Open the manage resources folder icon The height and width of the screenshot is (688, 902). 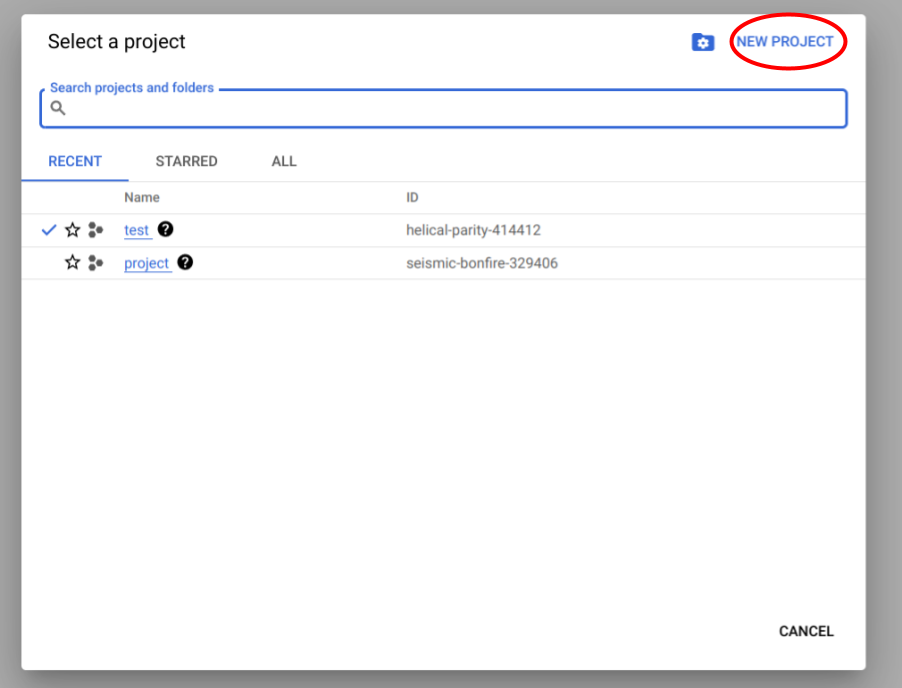[x=703, y=42]
